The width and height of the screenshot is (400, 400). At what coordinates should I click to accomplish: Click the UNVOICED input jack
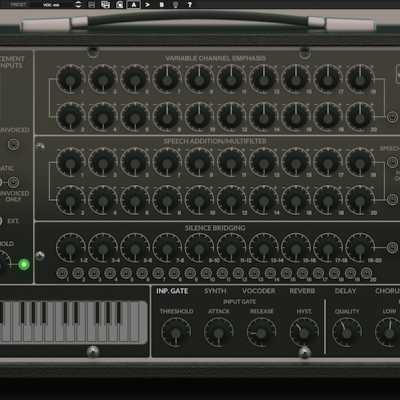click(13, 145)
